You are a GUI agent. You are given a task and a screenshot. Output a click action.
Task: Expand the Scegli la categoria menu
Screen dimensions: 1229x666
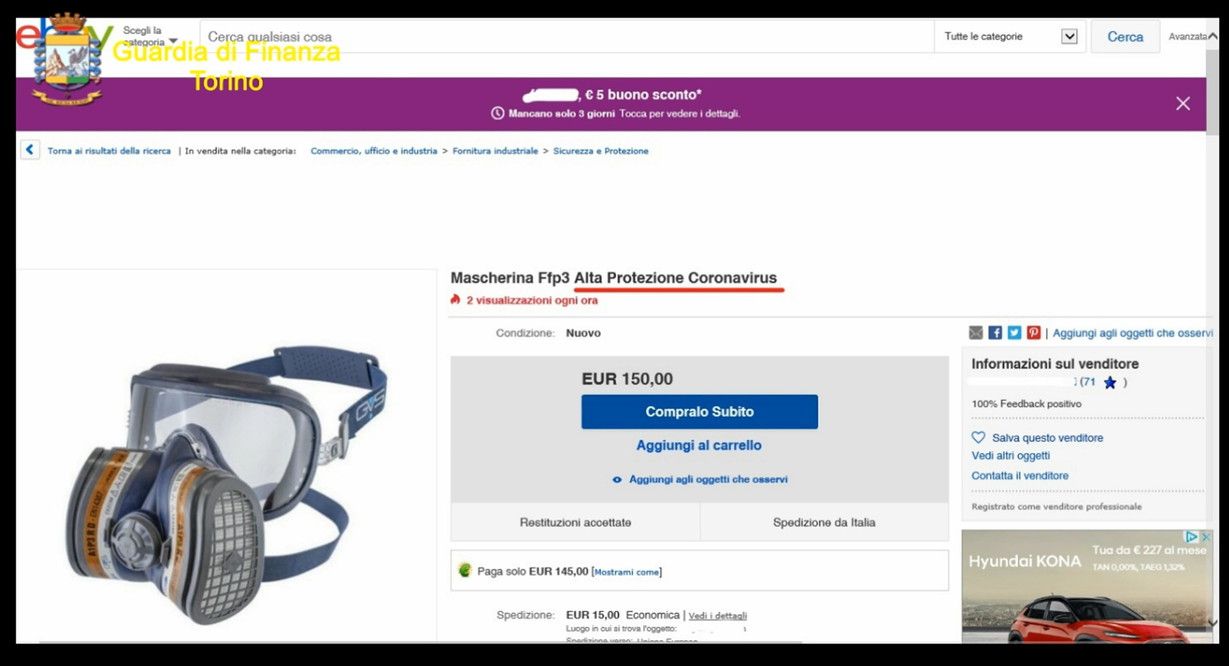tap(149, 37)
